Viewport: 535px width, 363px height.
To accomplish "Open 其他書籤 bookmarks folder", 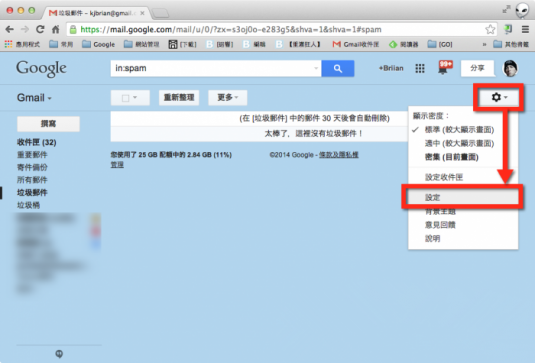I will click(x=511, y=44).
